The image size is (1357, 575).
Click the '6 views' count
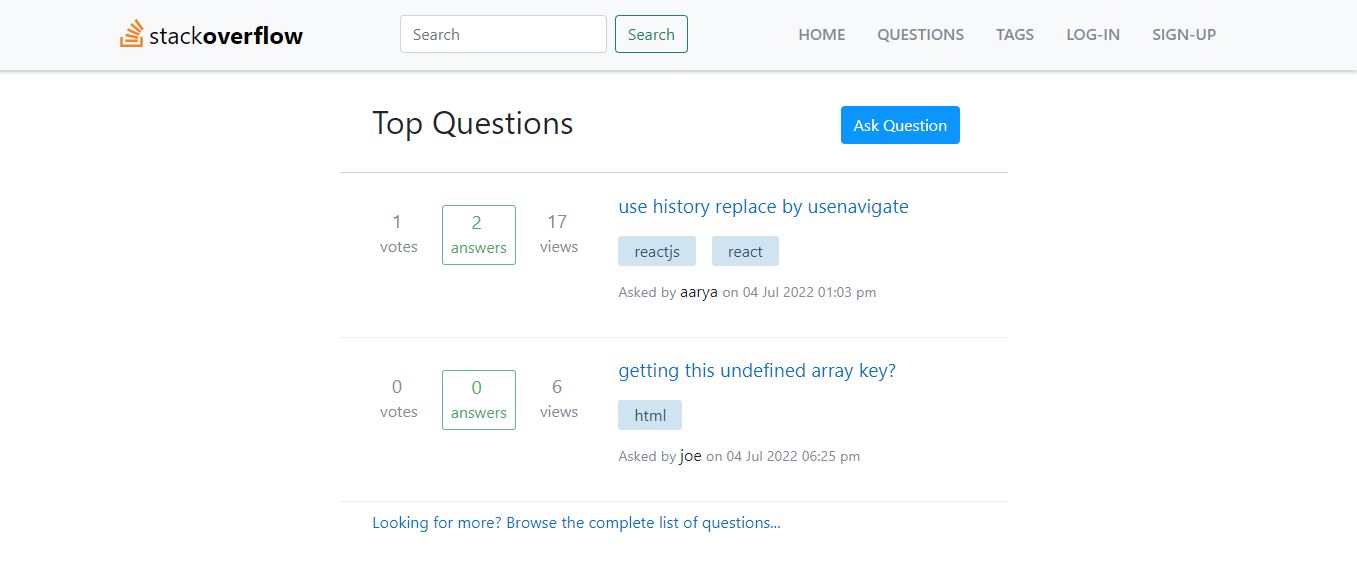coord(558,399)
